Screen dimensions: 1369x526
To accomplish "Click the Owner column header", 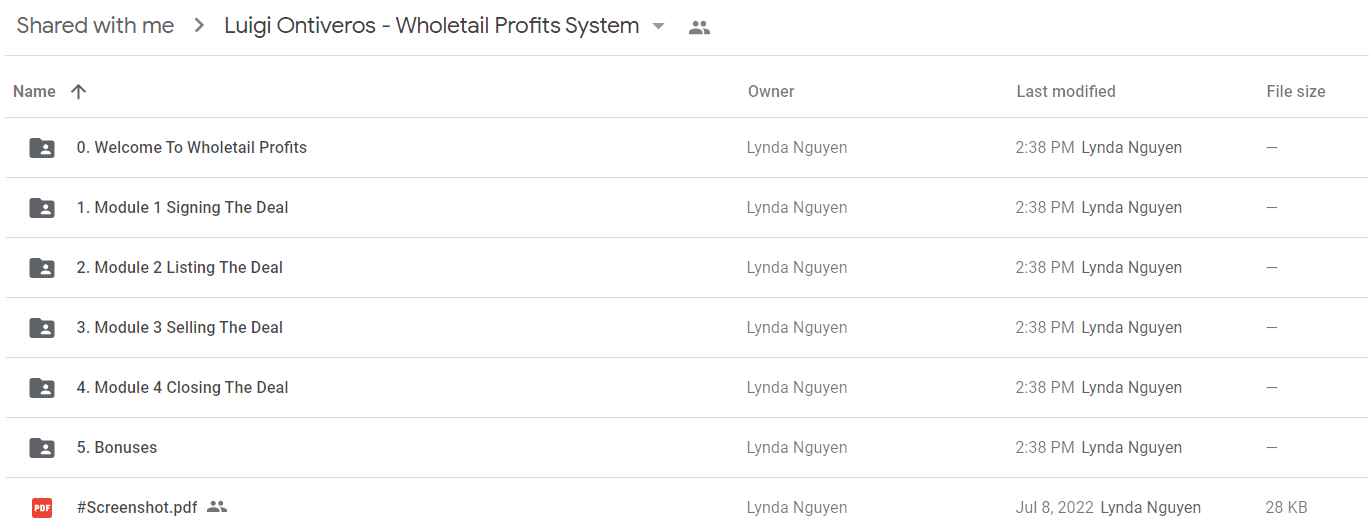I will tap(771, 91).
